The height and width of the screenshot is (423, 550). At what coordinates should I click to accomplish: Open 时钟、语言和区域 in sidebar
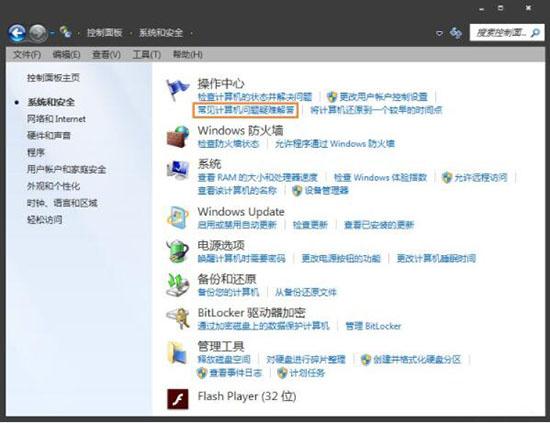(x=62, y=203)
